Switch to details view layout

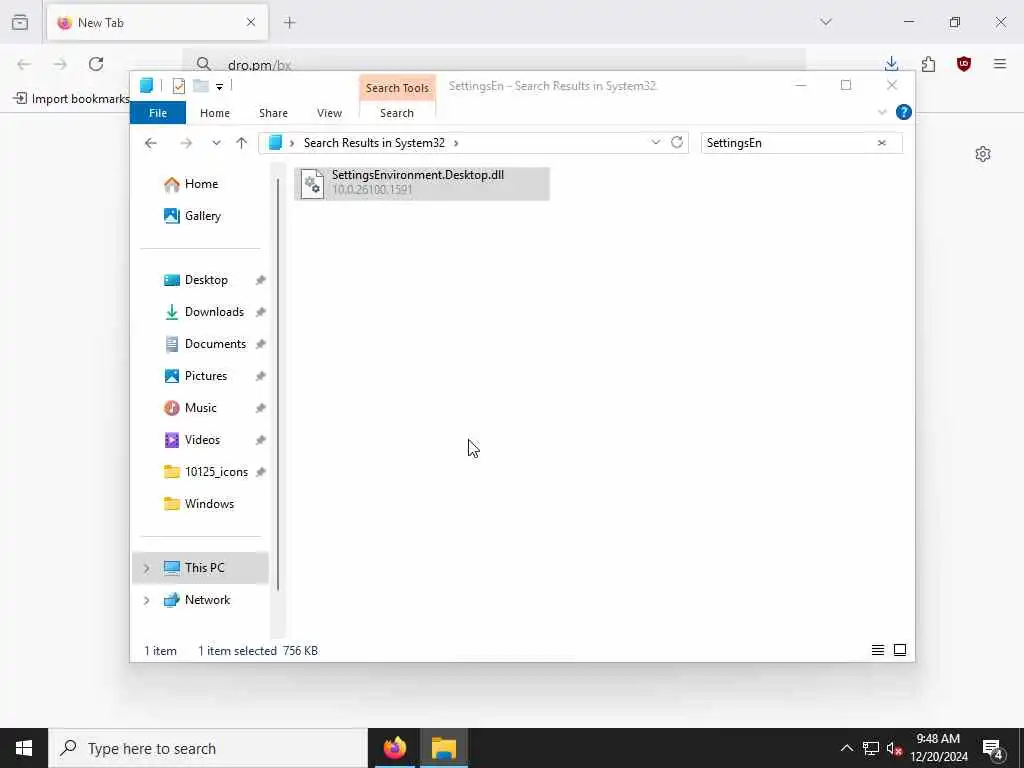coord(878,650)
